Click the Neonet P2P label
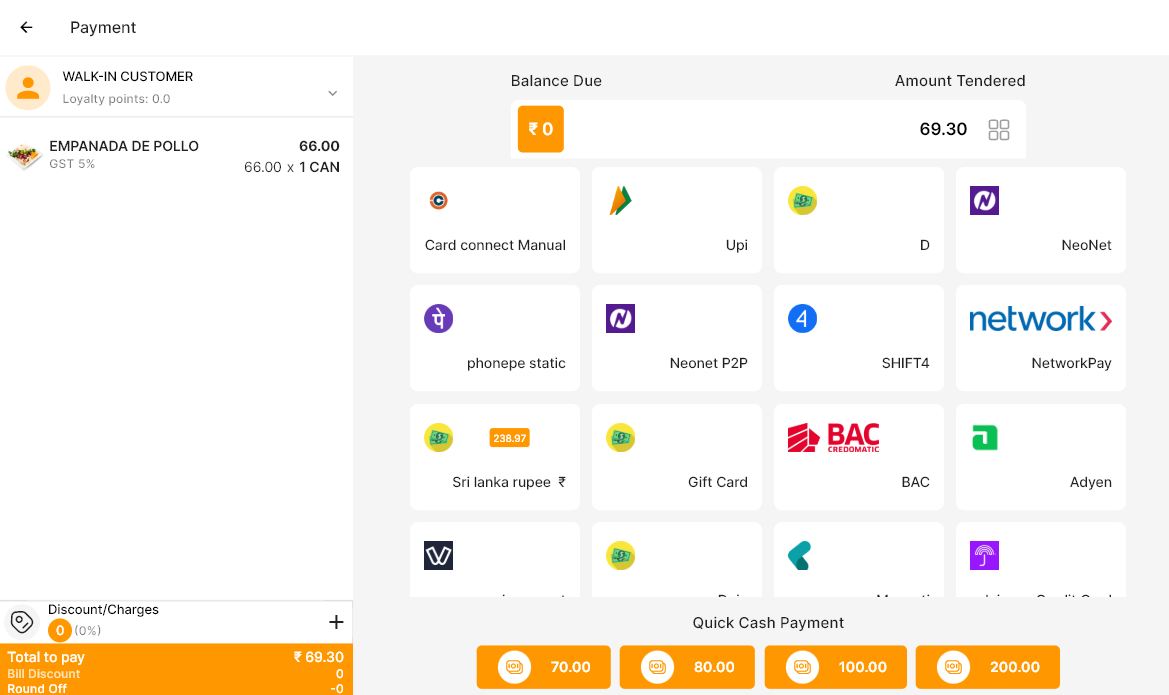The height and width of the screenshot is (695, 1169). point(708,363)
